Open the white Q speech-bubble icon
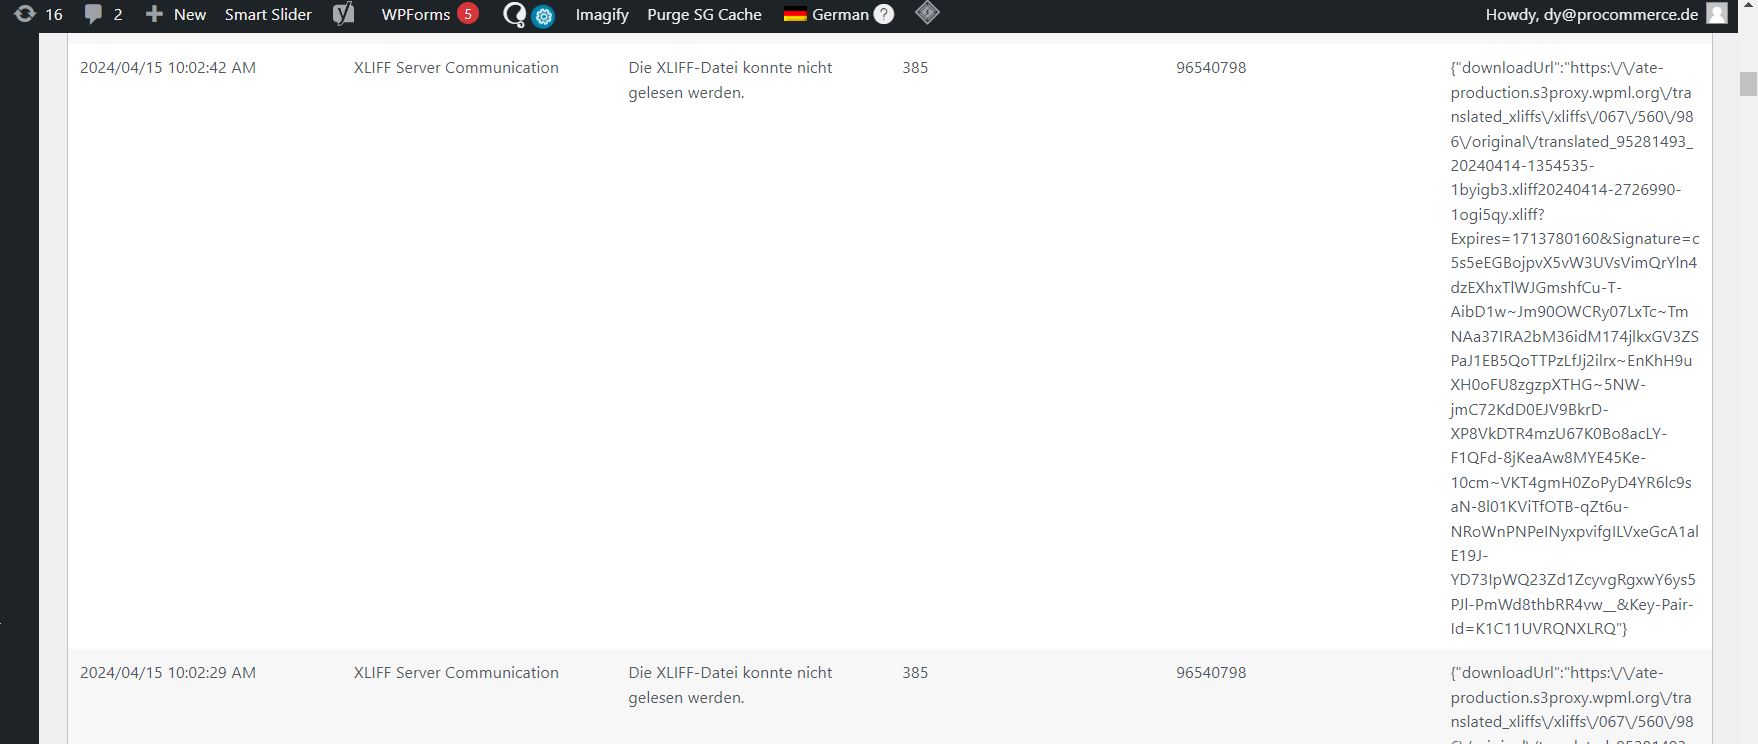 pos(514,14)
